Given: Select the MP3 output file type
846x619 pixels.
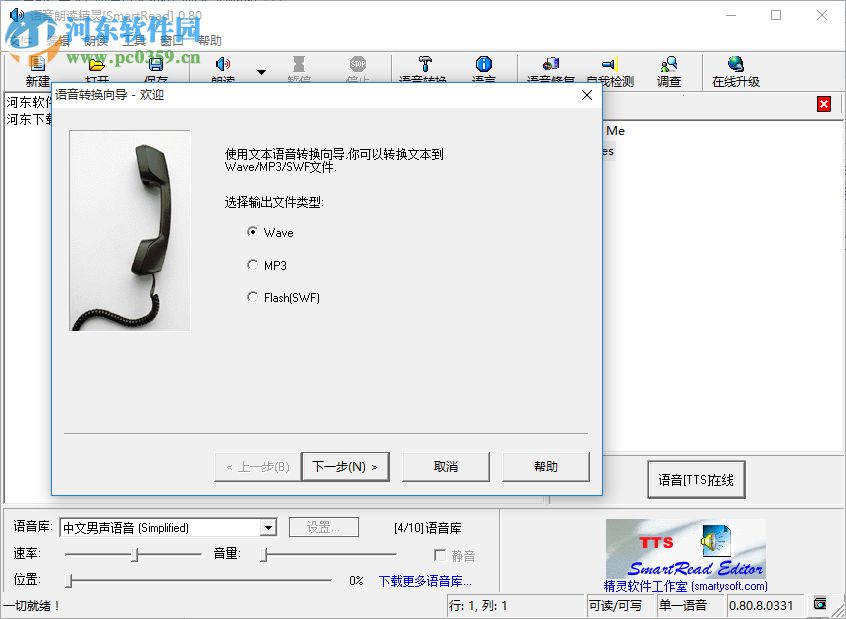Looking at the screenshot, I should coord(255,265).
